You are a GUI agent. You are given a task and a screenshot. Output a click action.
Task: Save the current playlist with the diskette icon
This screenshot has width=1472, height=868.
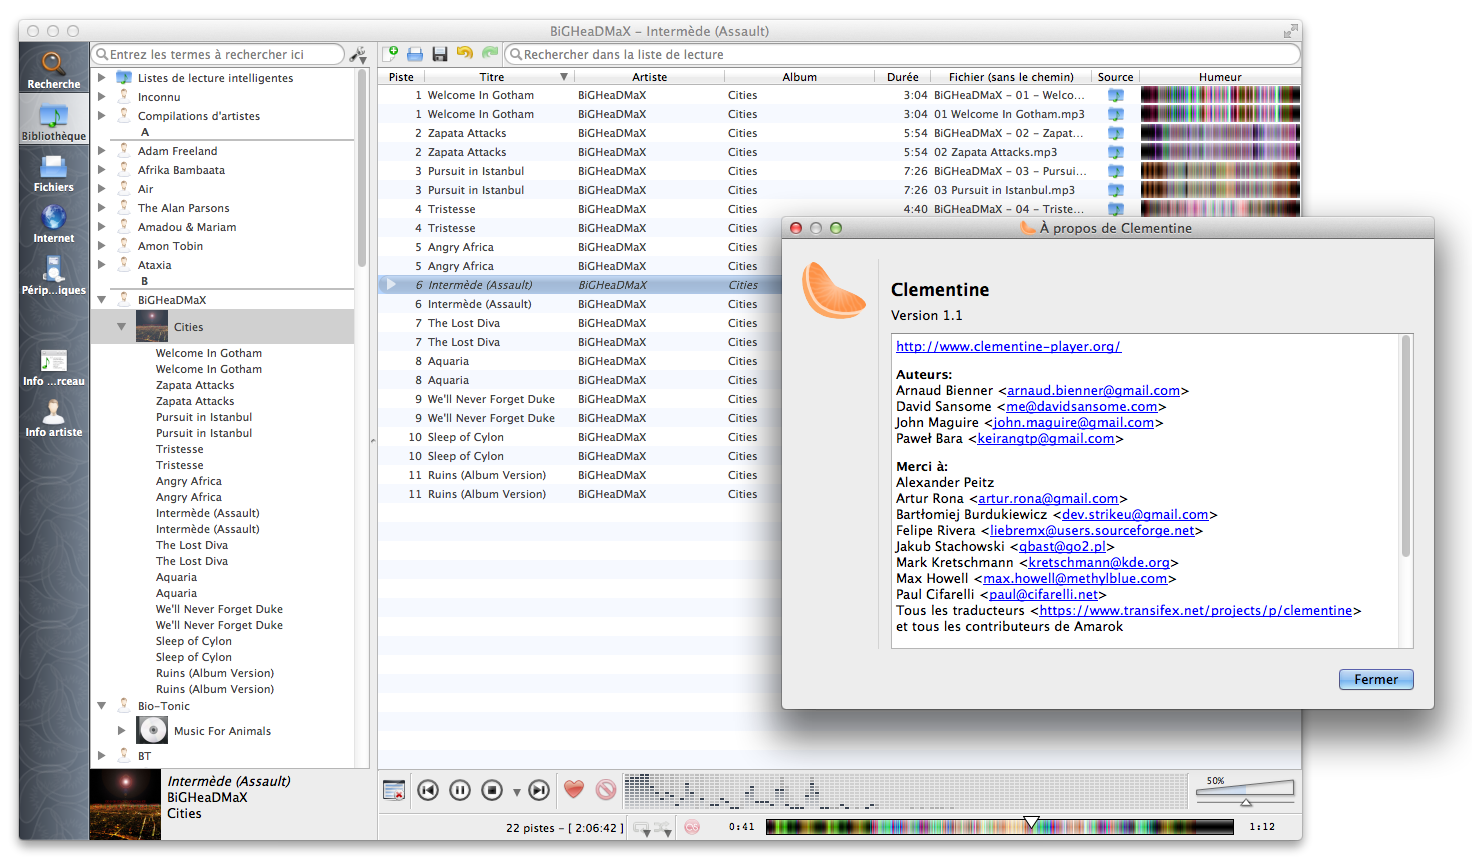440,53
